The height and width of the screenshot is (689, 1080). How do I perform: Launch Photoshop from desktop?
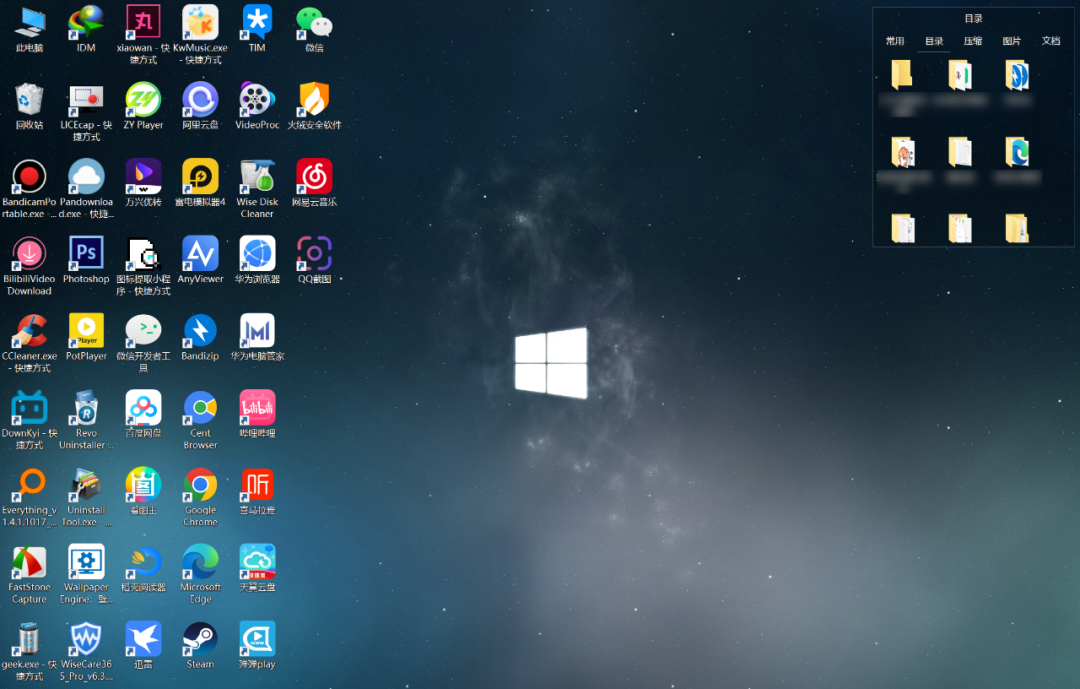[x=86, y=255]
